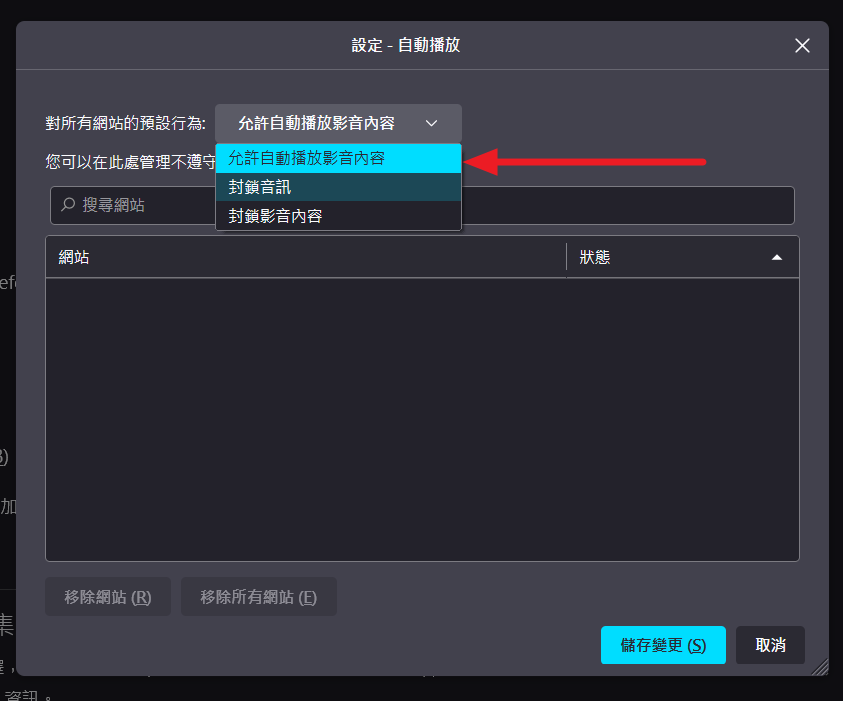
Task: Click the chevron arrow on the default behavior dropdown
Action: [431, 124]
